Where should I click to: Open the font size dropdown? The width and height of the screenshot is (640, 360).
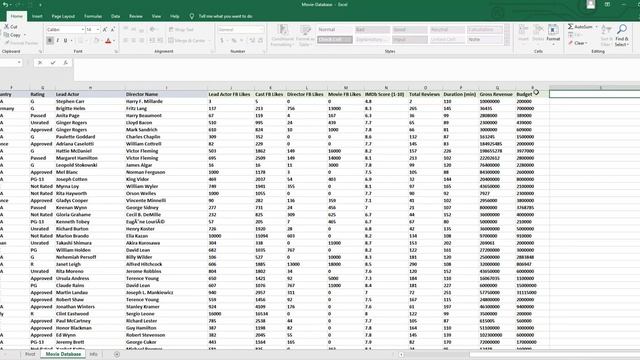(x=98, y=30)
